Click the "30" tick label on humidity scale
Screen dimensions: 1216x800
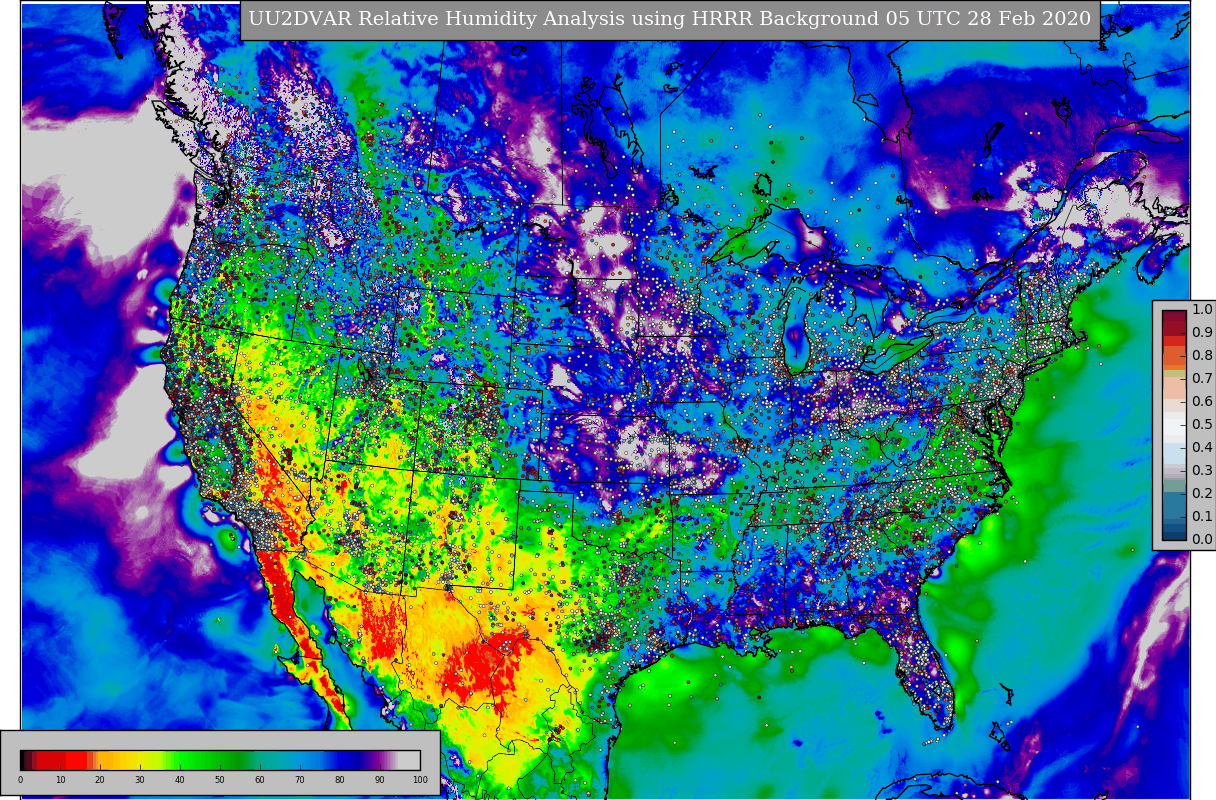point(140,780)
